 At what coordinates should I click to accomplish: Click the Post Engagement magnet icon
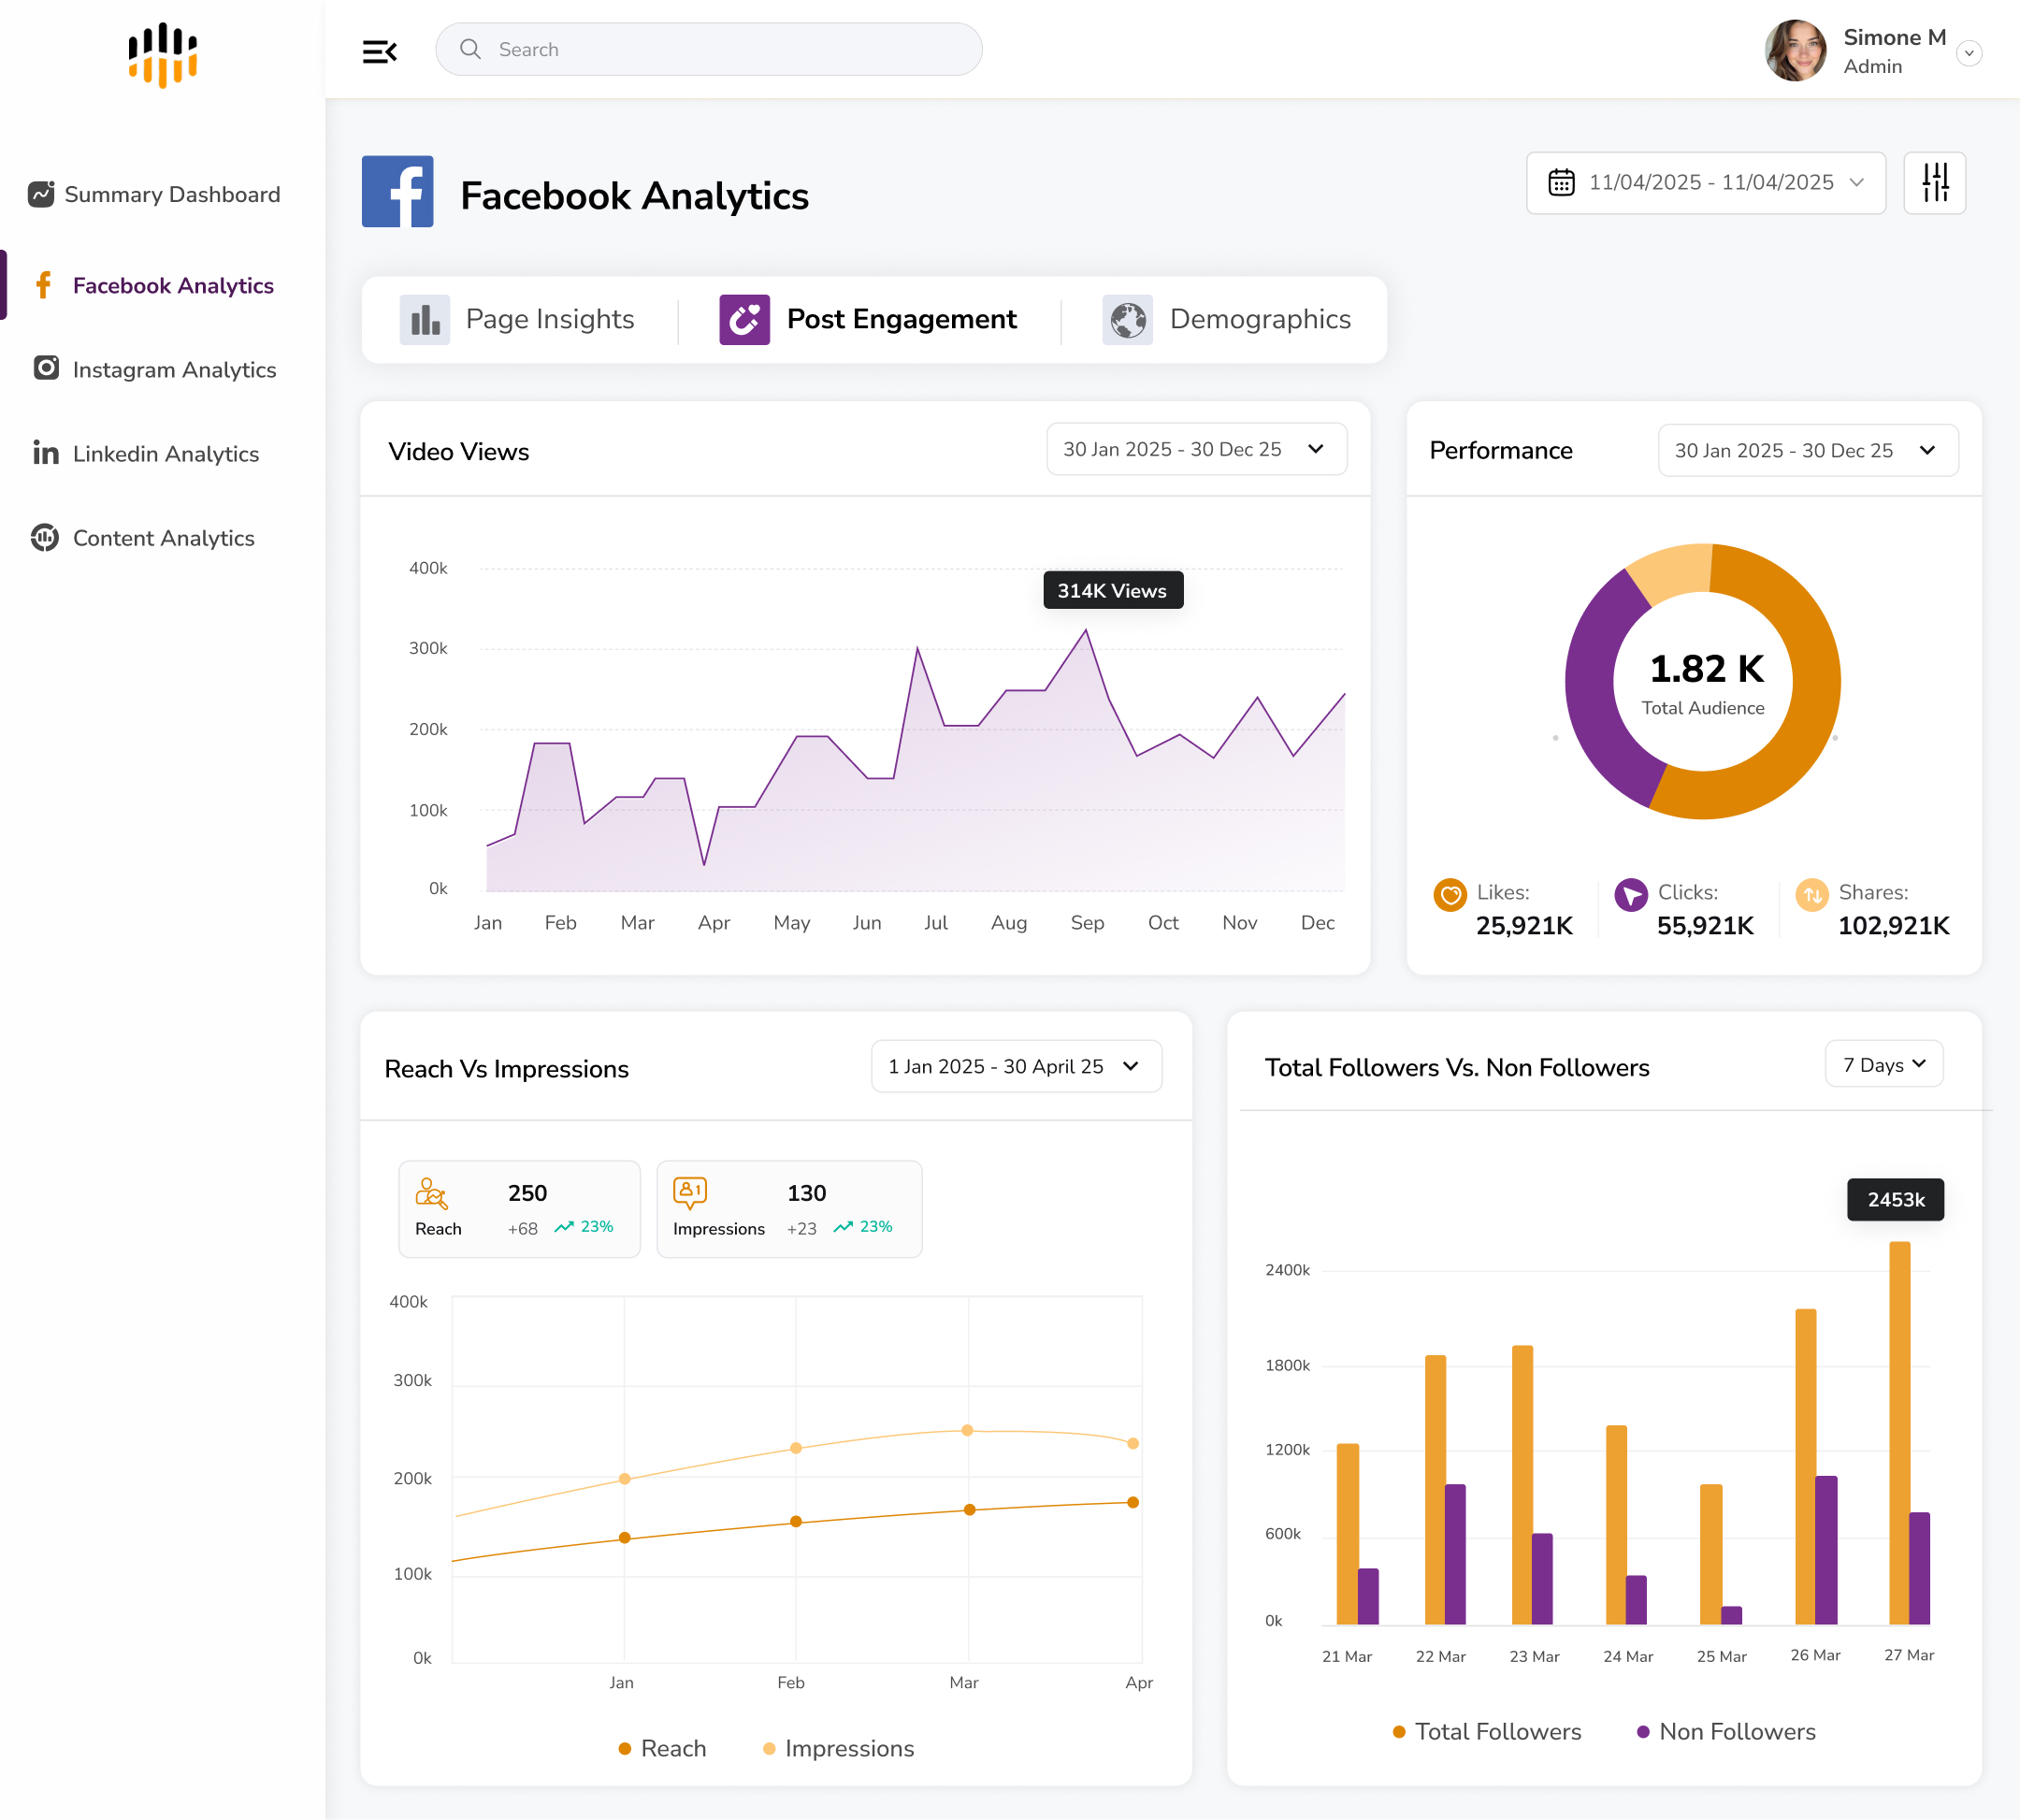pos(744,320)
